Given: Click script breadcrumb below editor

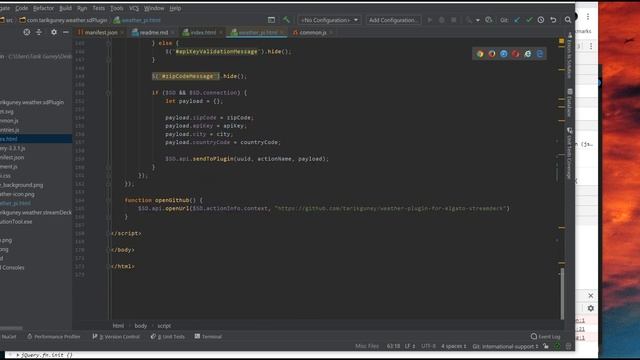Looking at the screenshot, I should 164,326.
